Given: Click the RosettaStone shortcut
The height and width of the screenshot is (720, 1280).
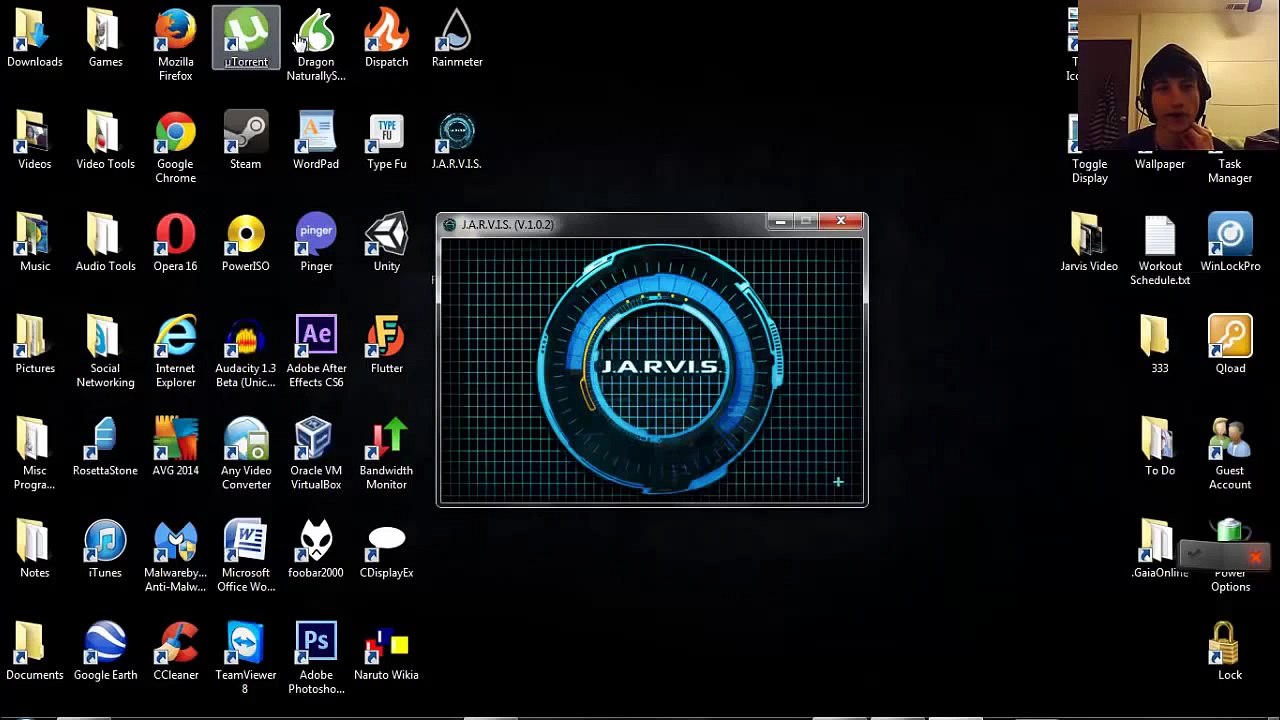Looking at the screenshot, I should pyautogui.click(x=105, y=446).
